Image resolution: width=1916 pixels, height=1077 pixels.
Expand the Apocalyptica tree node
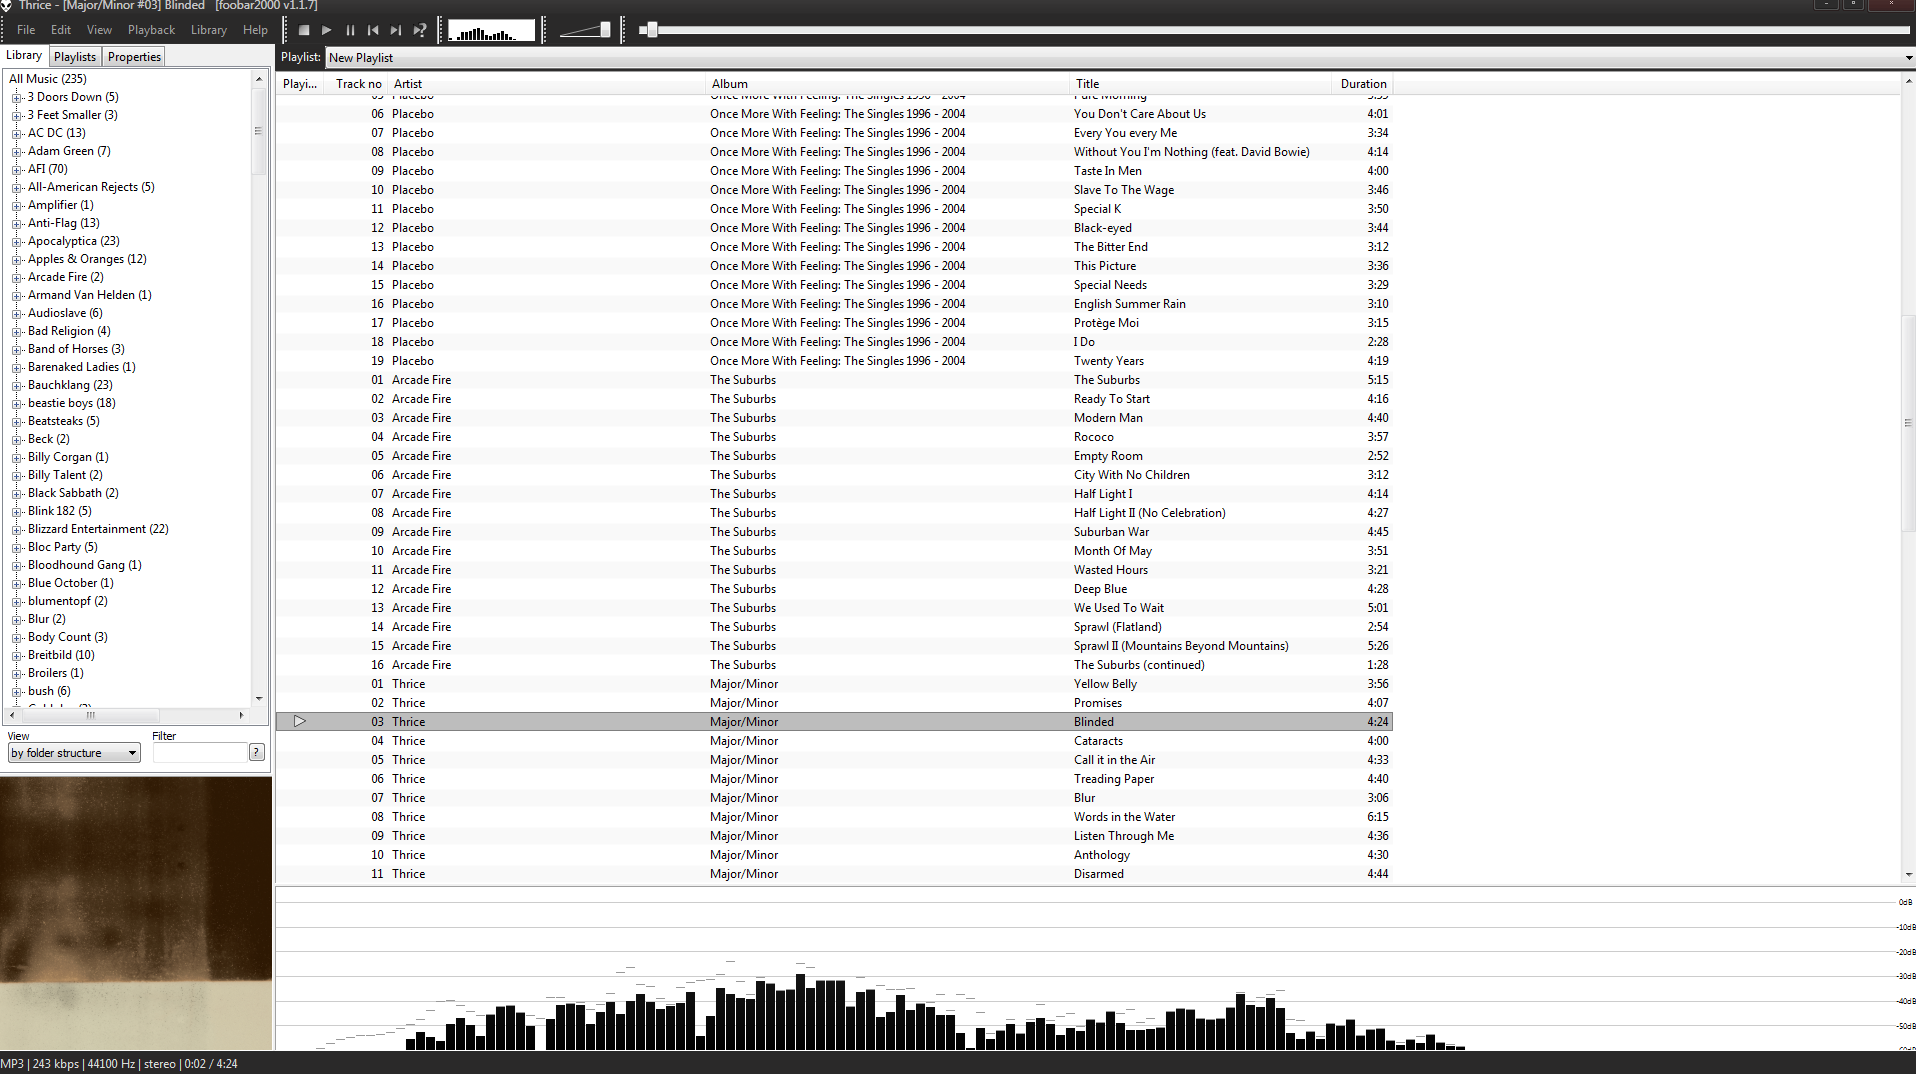[16, 242]
